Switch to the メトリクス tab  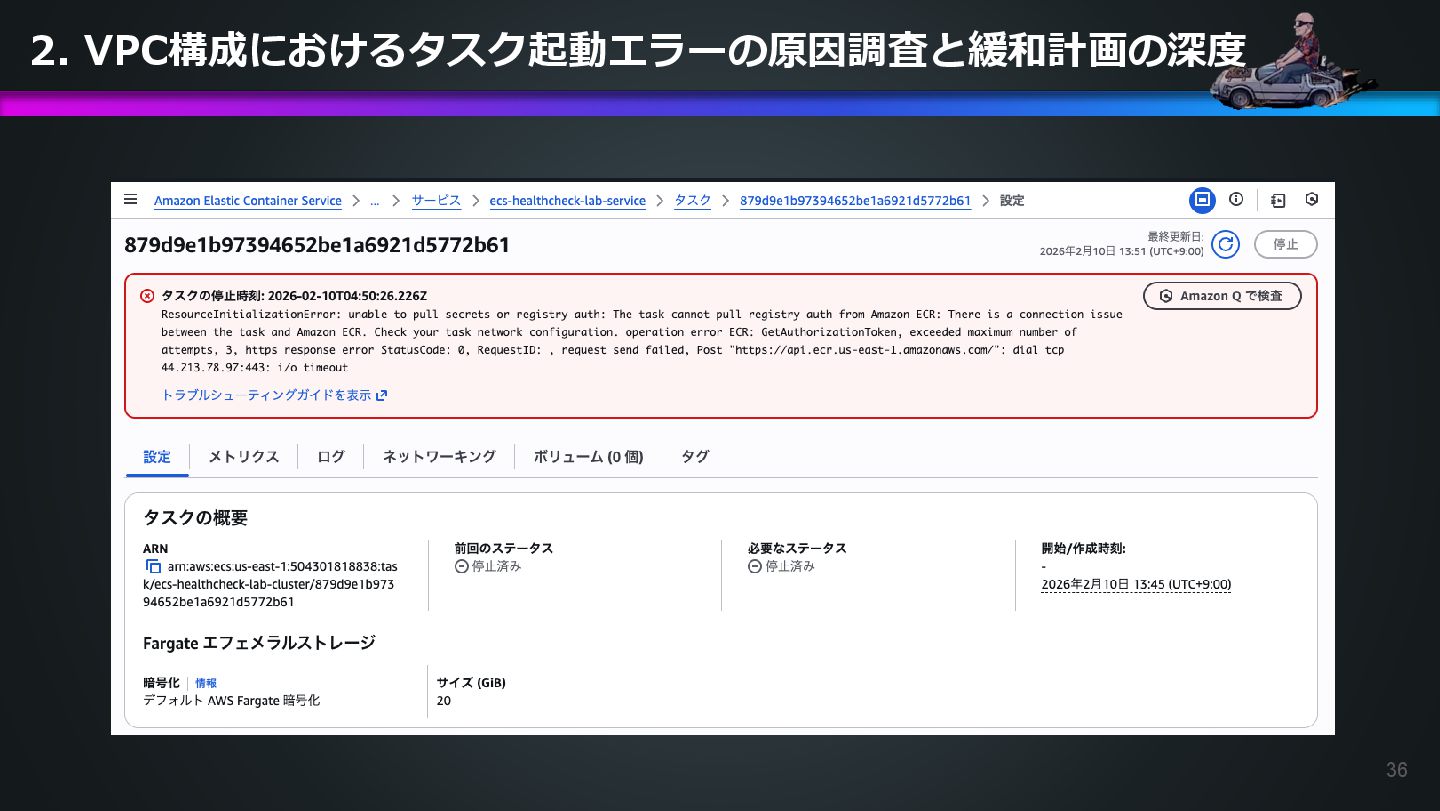pos(243,457)
